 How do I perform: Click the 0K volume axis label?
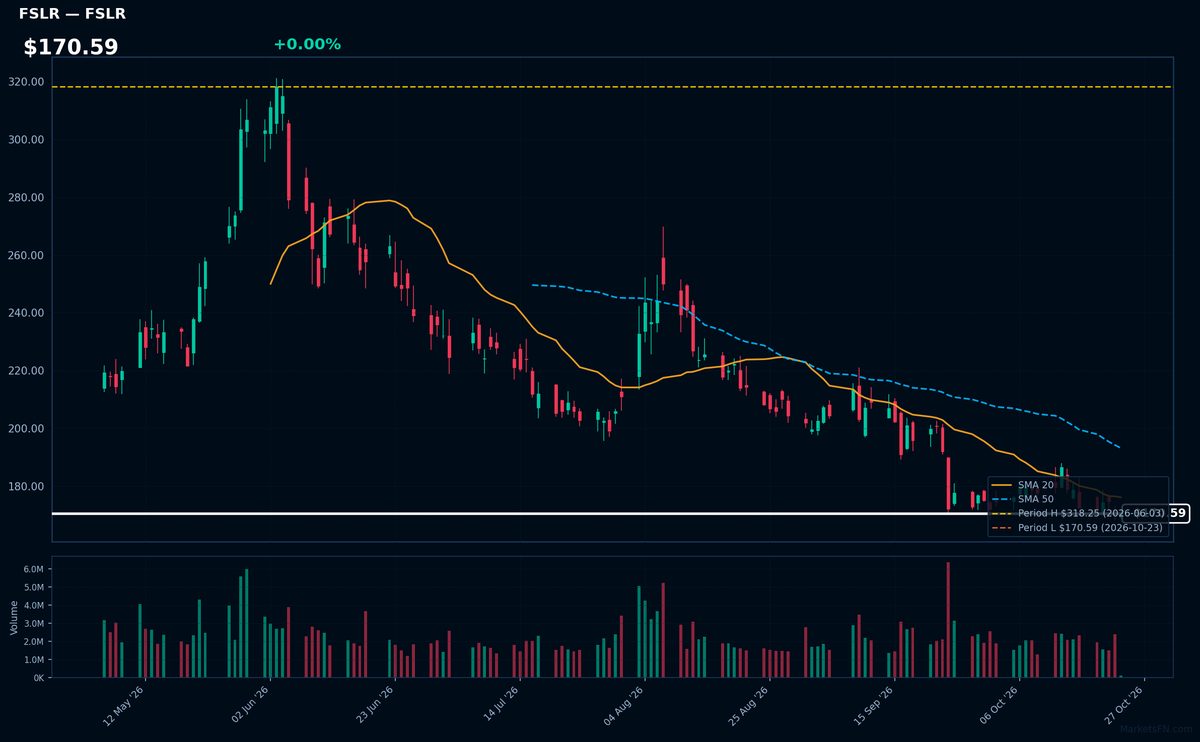[x=38, y=678]
